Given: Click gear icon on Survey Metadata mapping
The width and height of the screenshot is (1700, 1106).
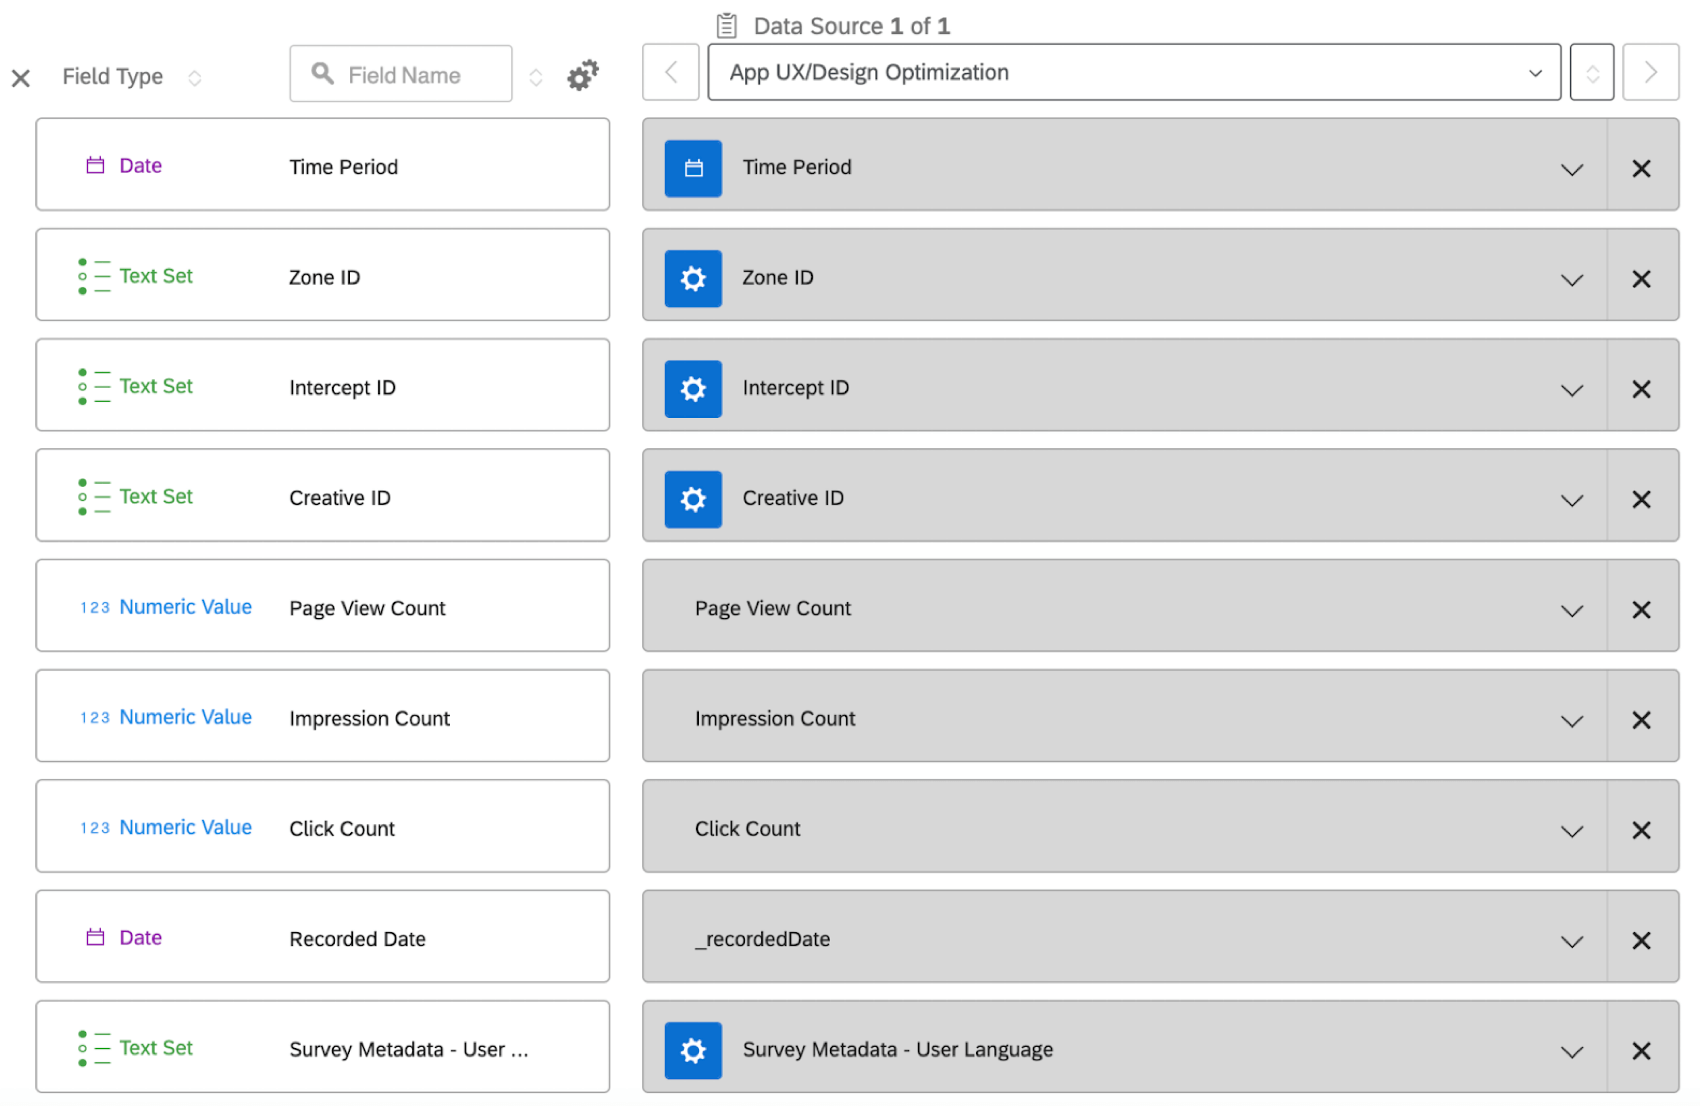Looking at the screenshot, I should tap(693, 1050).
